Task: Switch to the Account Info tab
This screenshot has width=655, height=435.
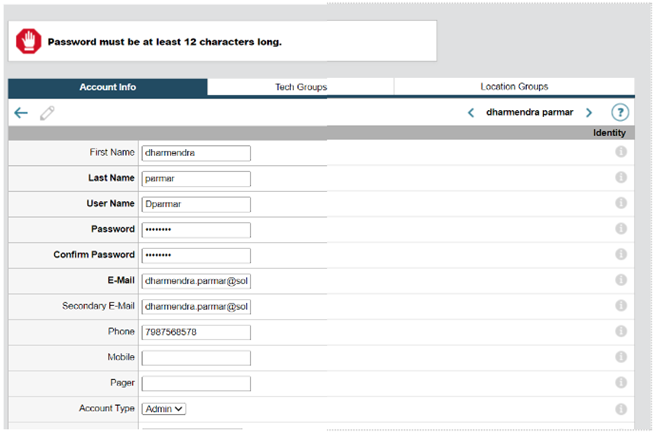Action: [x=107, y=87]
